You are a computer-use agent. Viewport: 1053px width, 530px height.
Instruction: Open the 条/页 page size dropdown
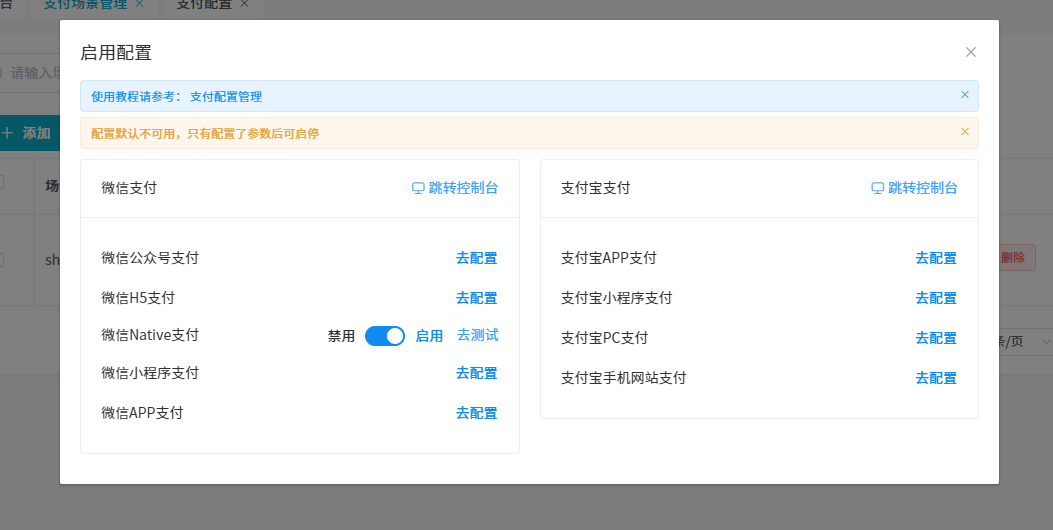(x=1025, y=342)
